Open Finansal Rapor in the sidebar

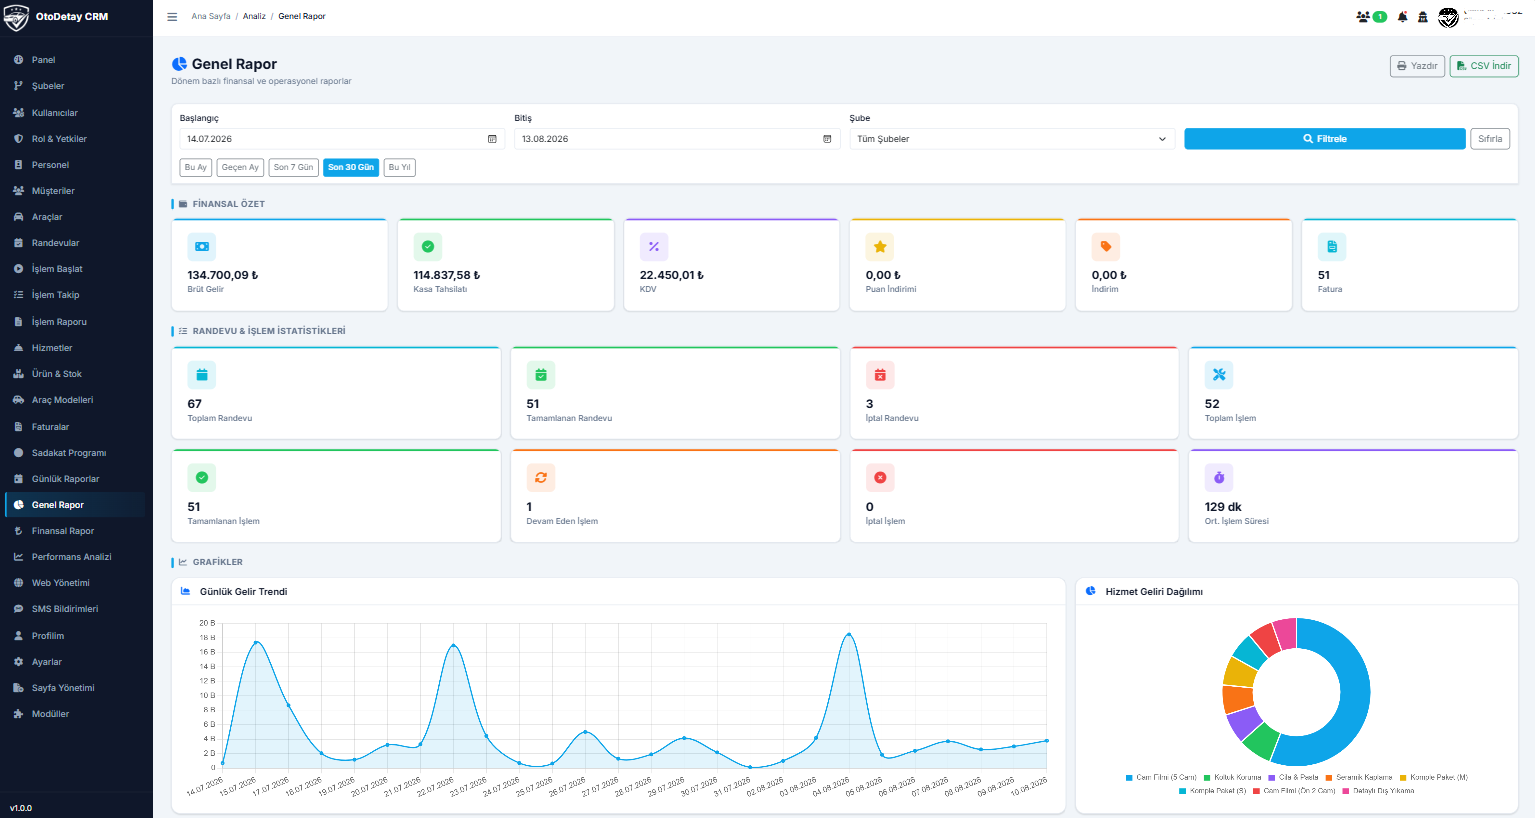click(x=63, y=531)
